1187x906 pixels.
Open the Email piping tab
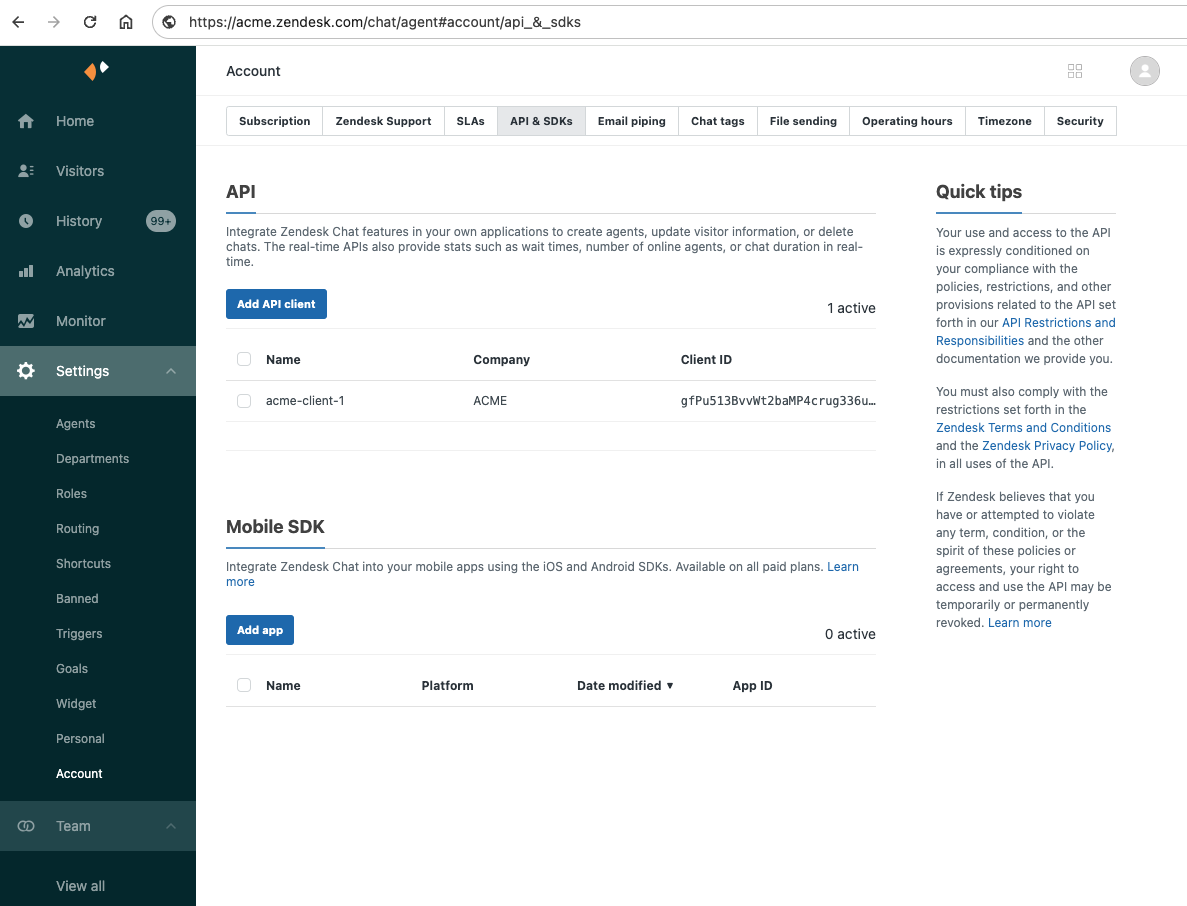click(x=631, y=121)
